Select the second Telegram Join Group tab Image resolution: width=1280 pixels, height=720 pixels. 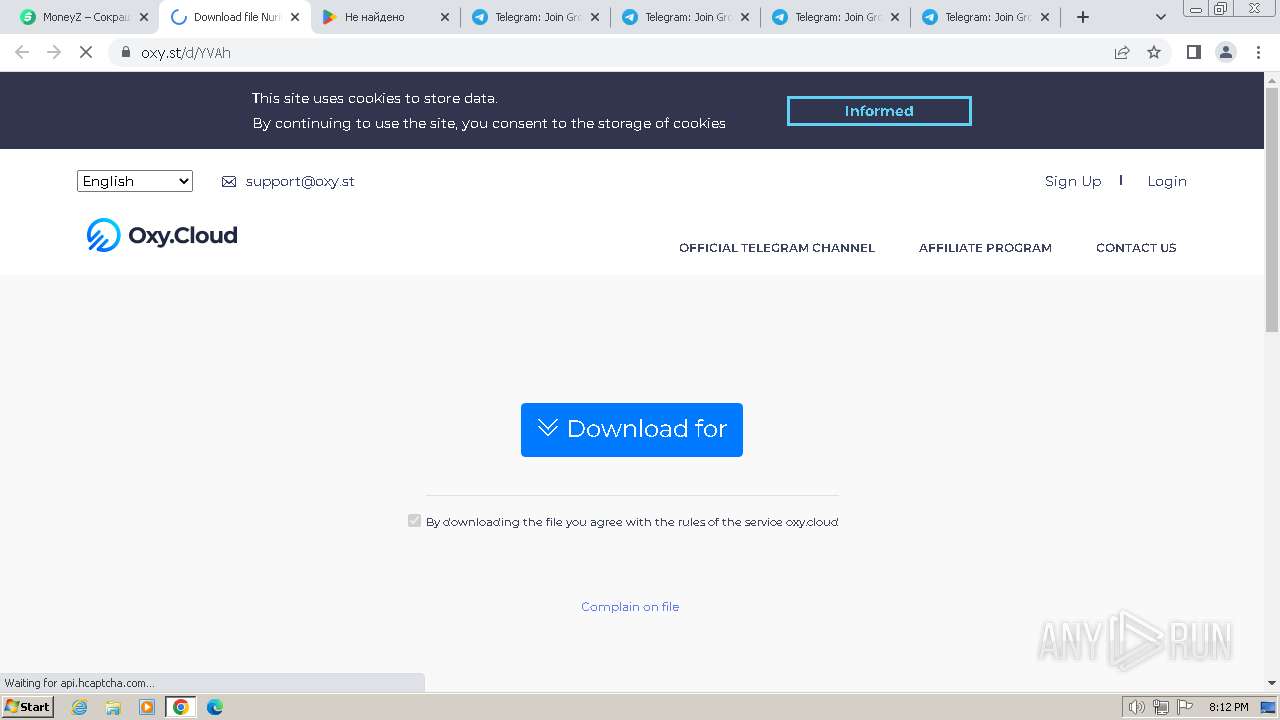(685, 17)
